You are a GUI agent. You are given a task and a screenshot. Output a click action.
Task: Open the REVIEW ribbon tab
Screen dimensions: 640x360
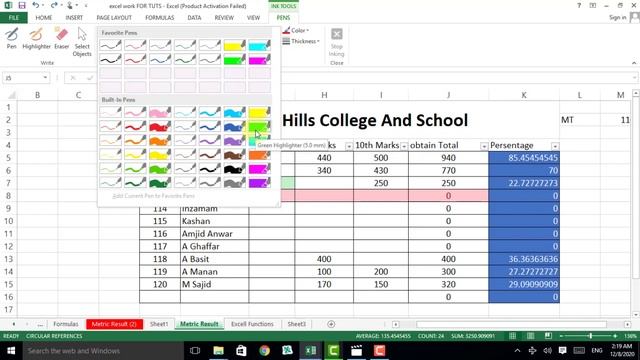point(224,18)
